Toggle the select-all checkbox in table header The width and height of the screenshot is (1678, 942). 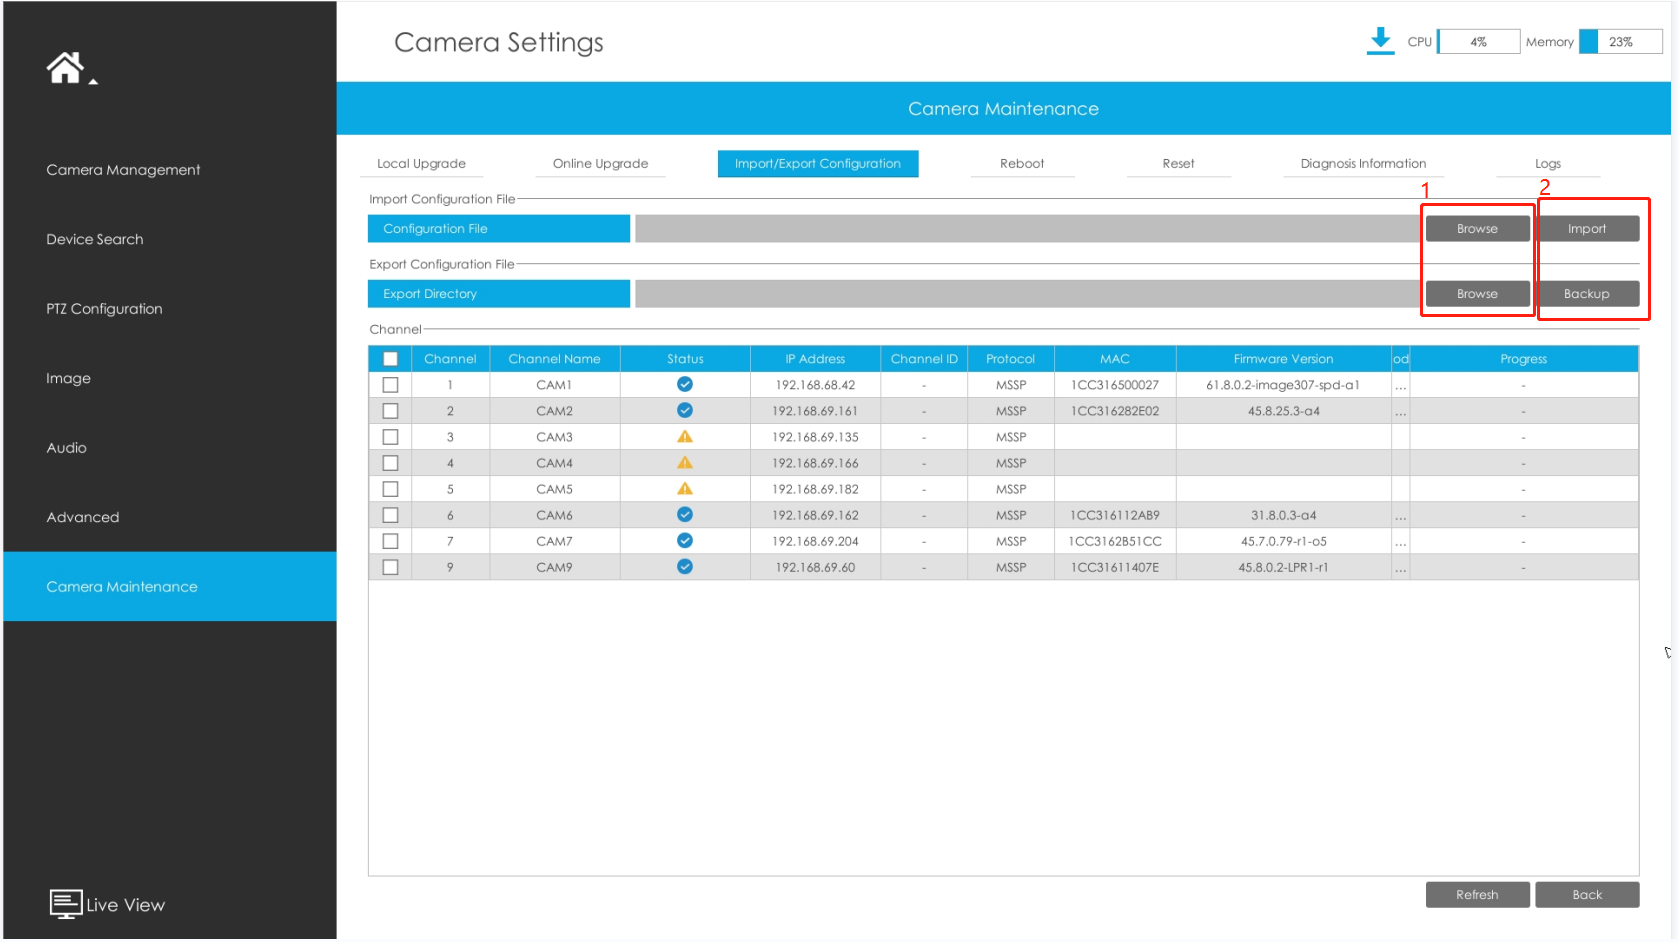390,359
